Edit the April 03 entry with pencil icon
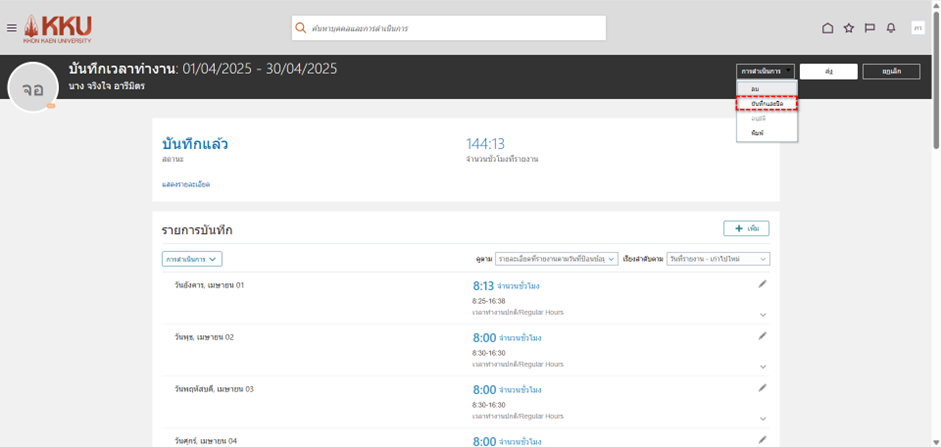This screenshot has height=447, width=941. coord(762,388)
